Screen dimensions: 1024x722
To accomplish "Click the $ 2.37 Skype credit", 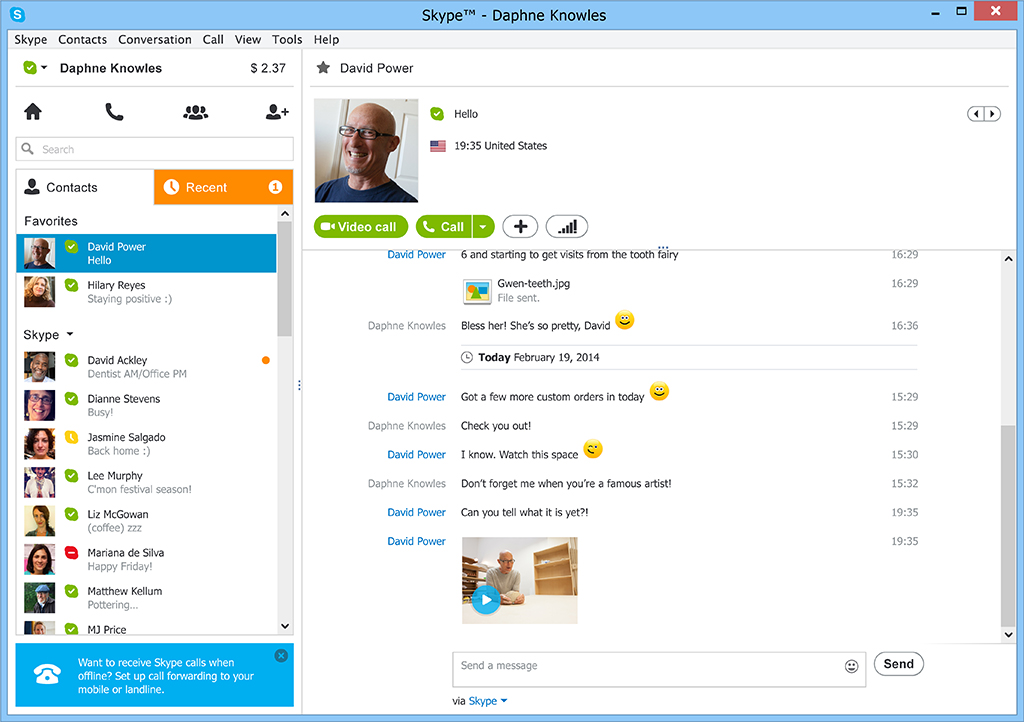I will click(268, 68).
